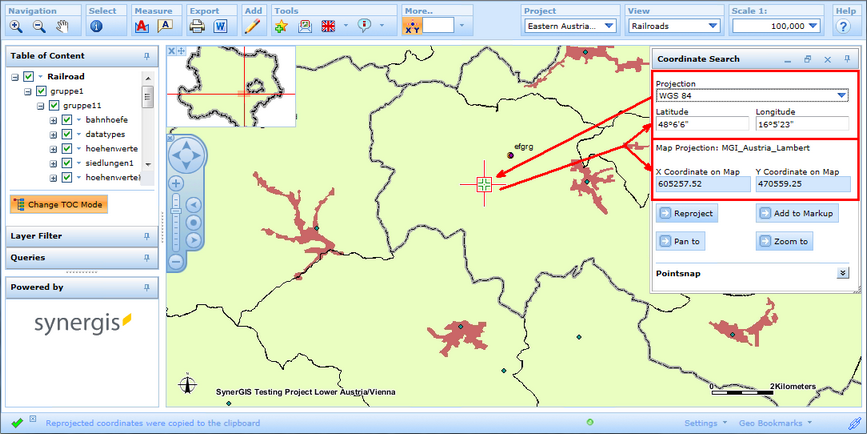
Task: Pin the Layer Filter panel
Action: pyautogui.click(x=147, y=236)
